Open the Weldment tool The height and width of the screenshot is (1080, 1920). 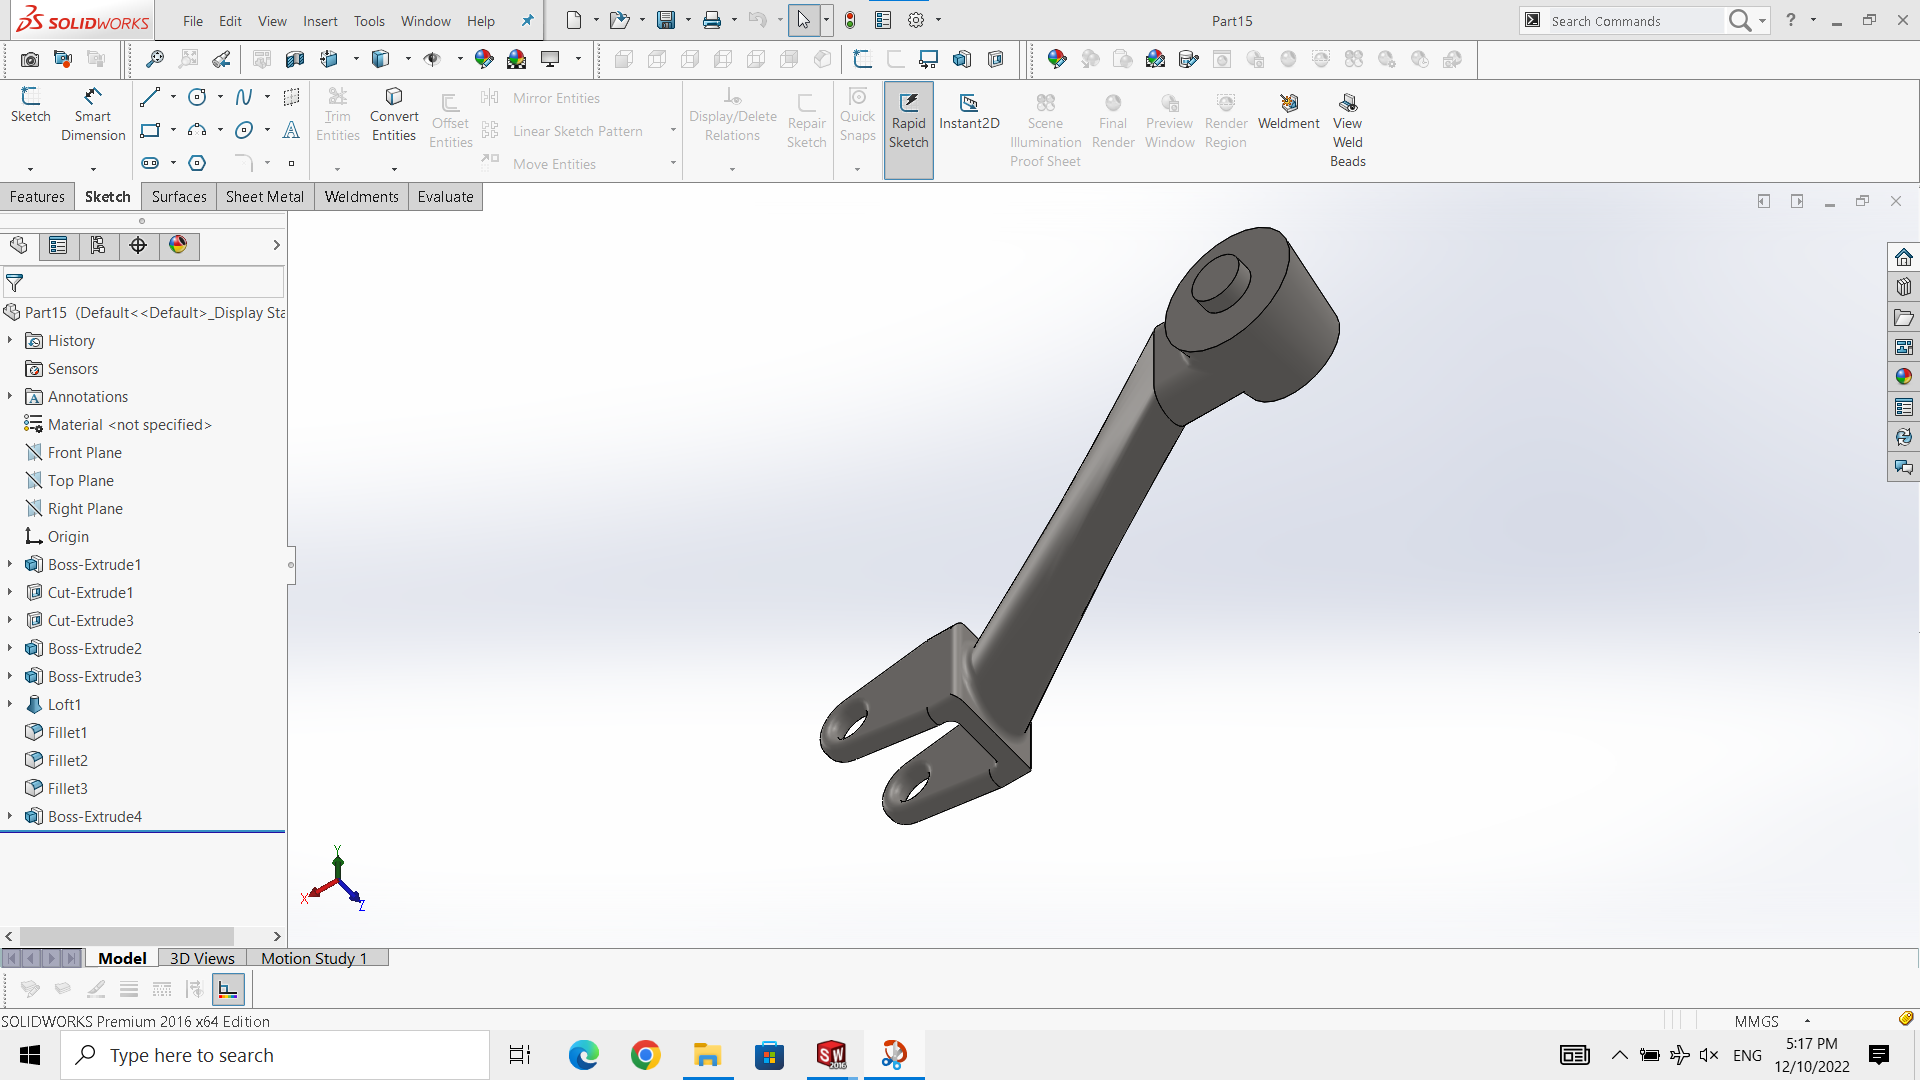(1289, 111)
